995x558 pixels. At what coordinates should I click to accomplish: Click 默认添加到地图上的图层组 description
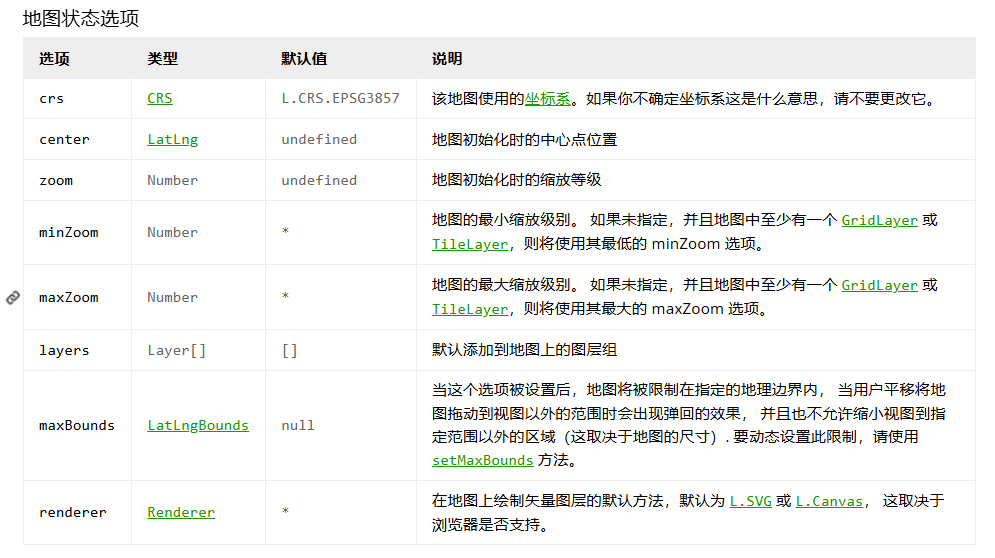[525, 350]
